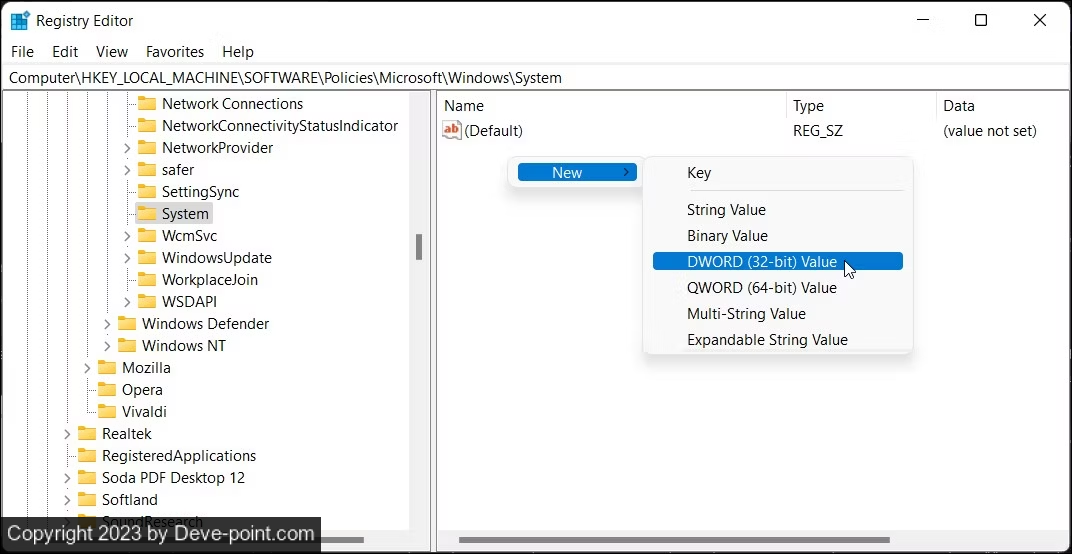The width and height of the screenshot is (1072, 554).
Task: Choose String Value in the submenu
Action: [x=777, y=210]
